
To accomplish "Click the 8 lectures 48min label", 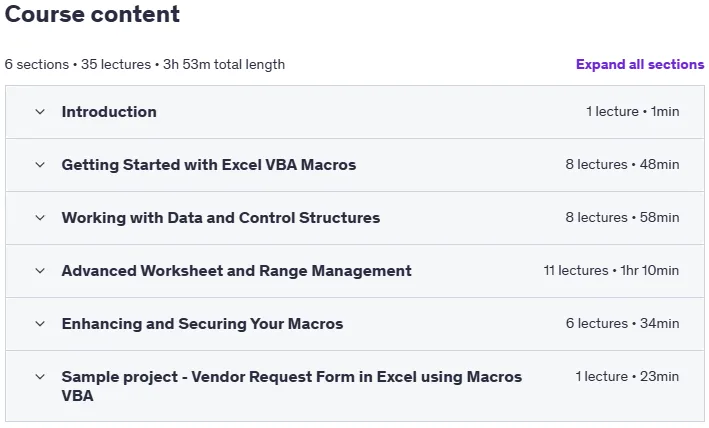I will pos(622,164).
